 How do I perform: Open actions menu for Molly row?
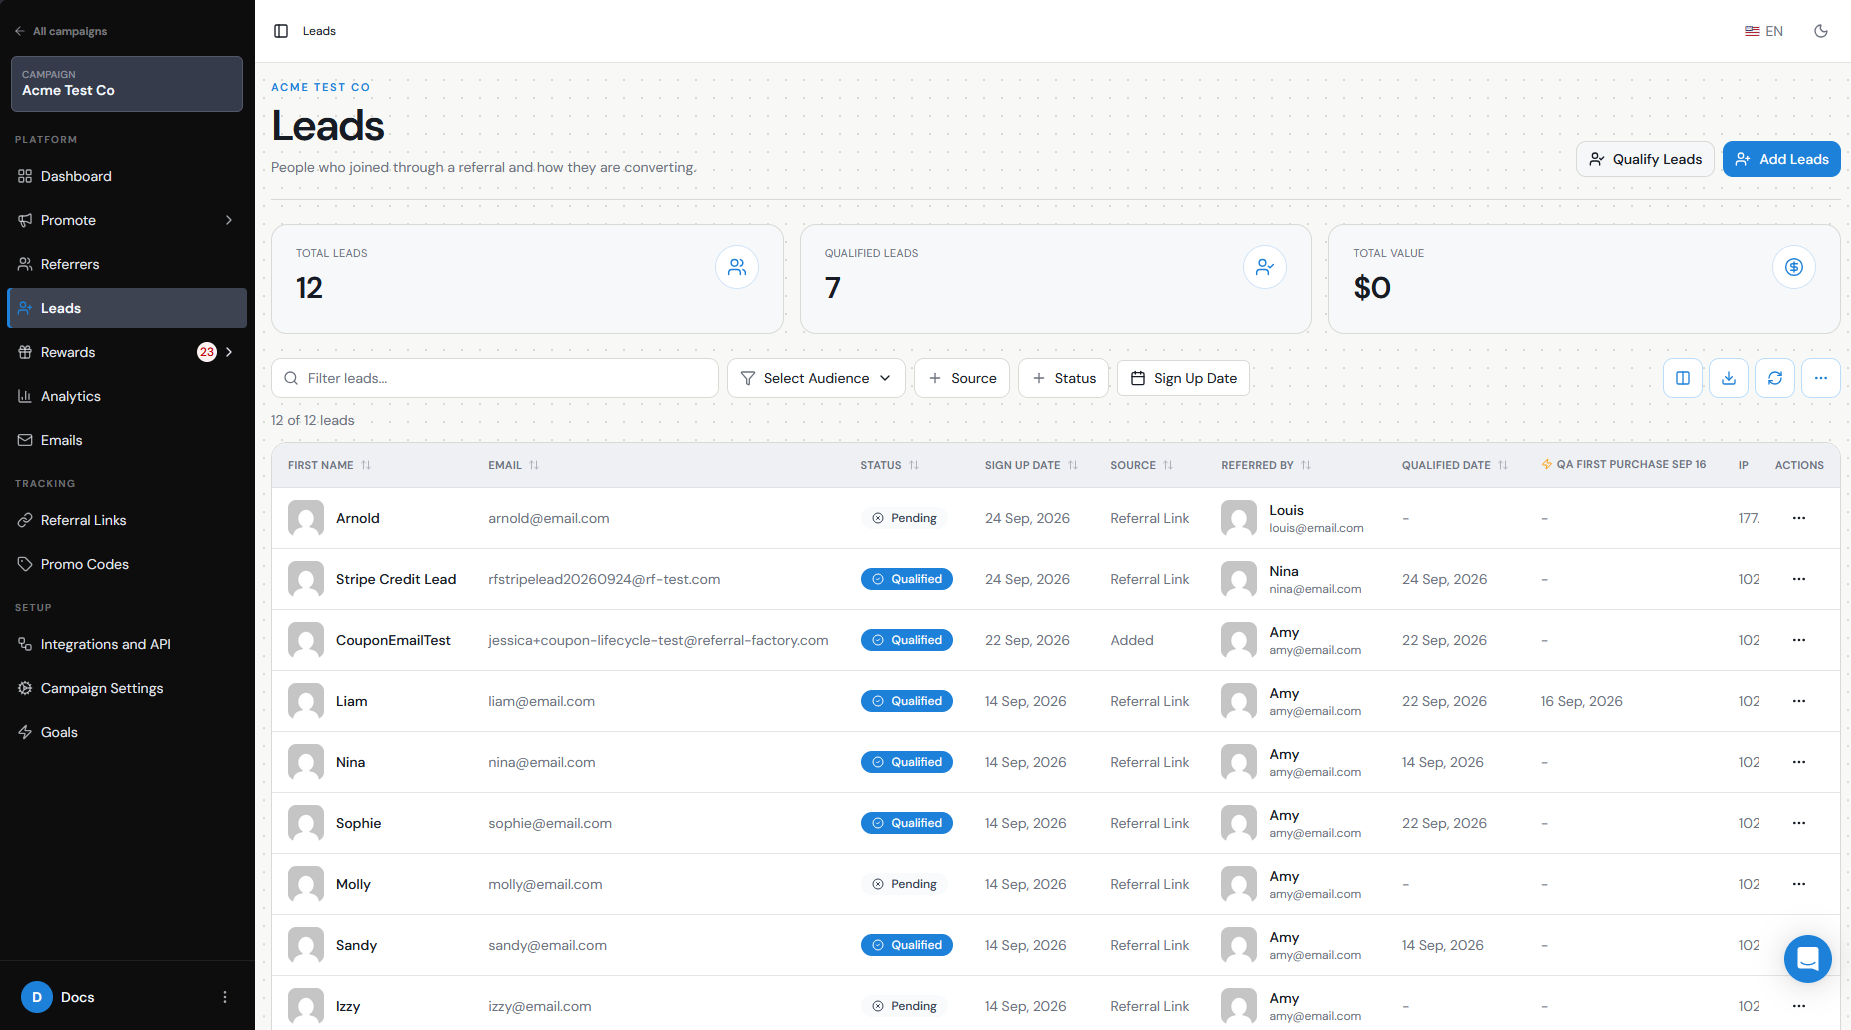[1799, 884]
